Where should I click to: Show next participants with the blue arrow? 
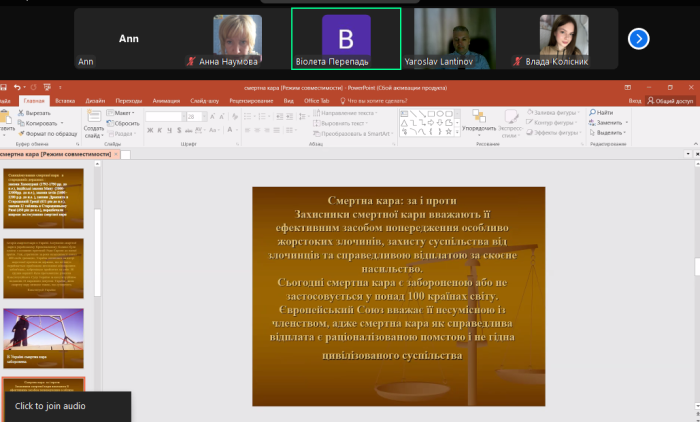pos(638,38)
